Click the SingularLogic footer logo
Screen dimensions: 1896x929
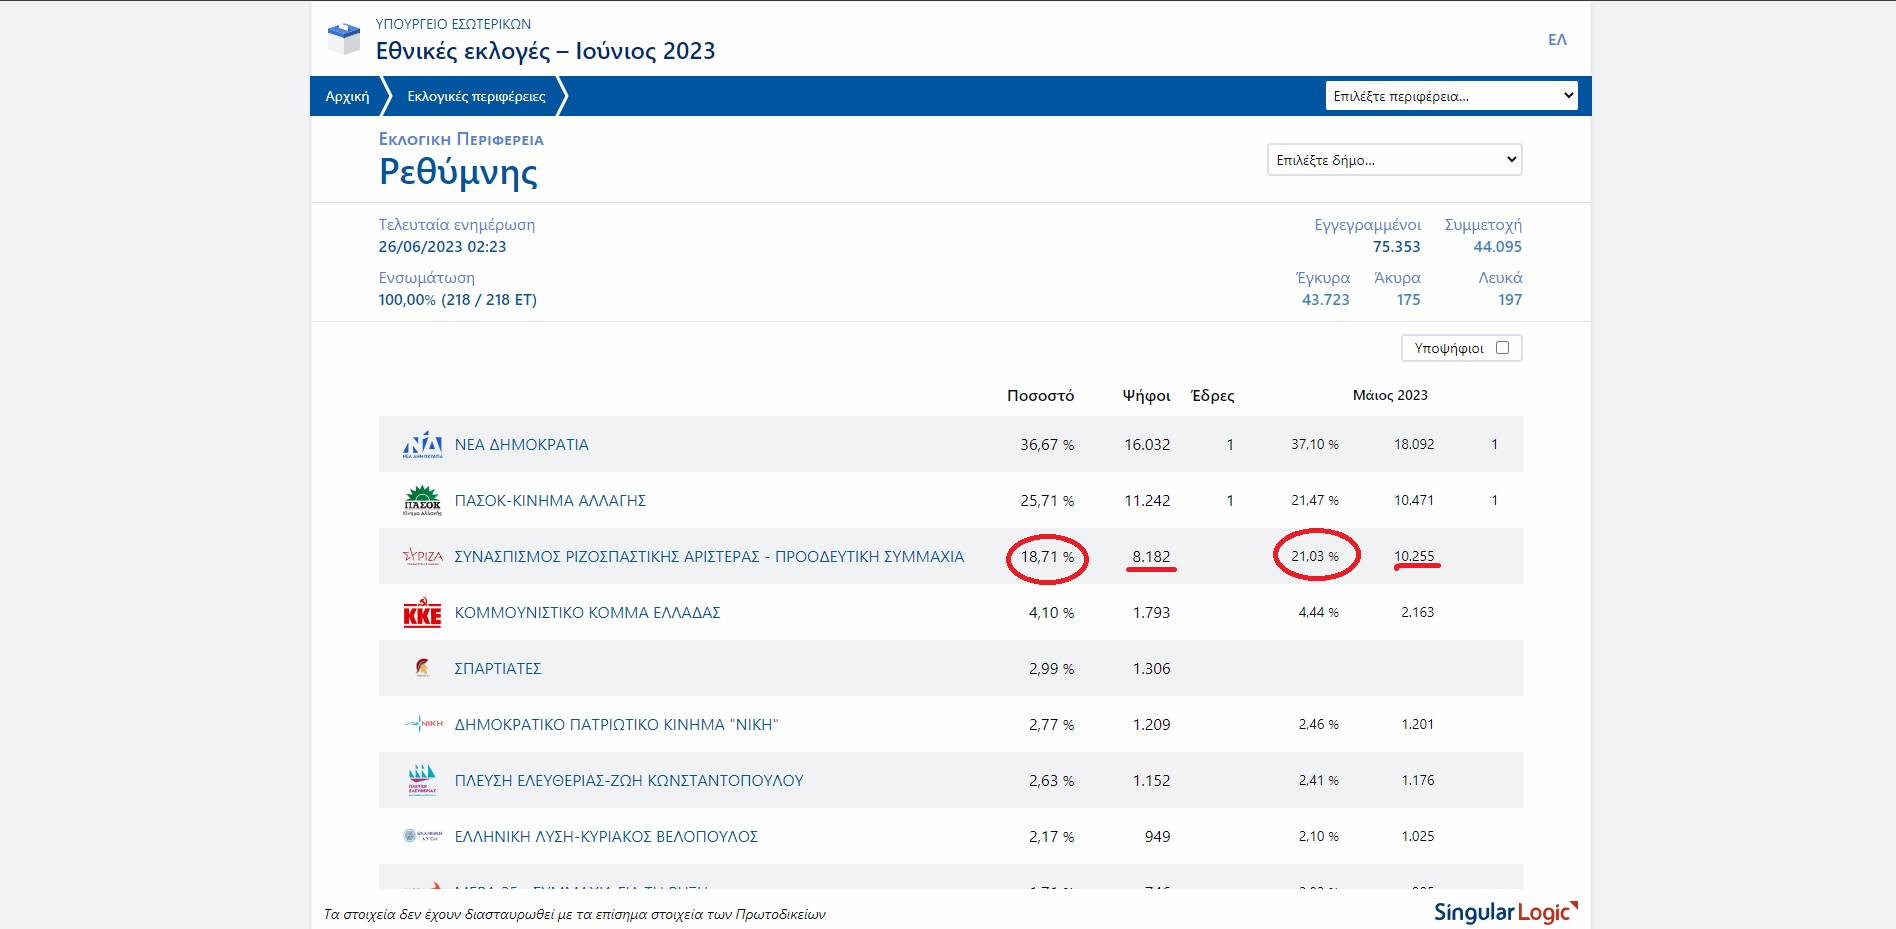[1505, 912]
